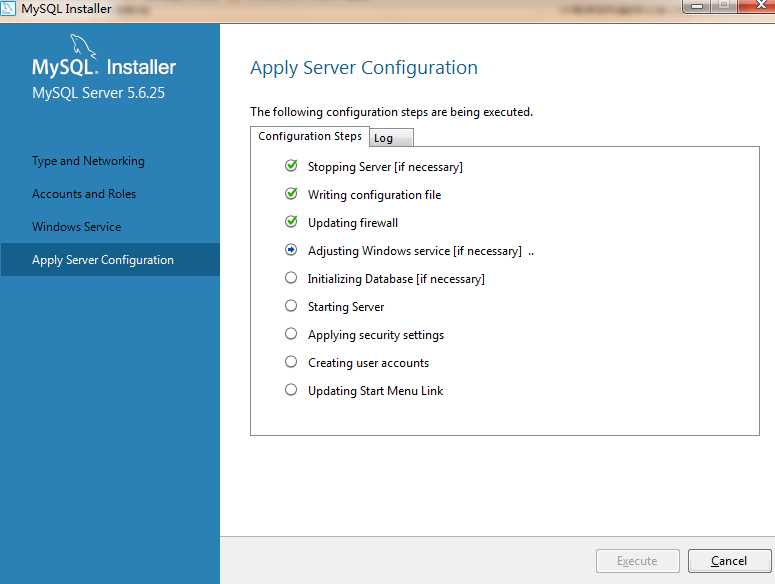
Task: Switch to the Log tab
Action: (x=391, y=138)
